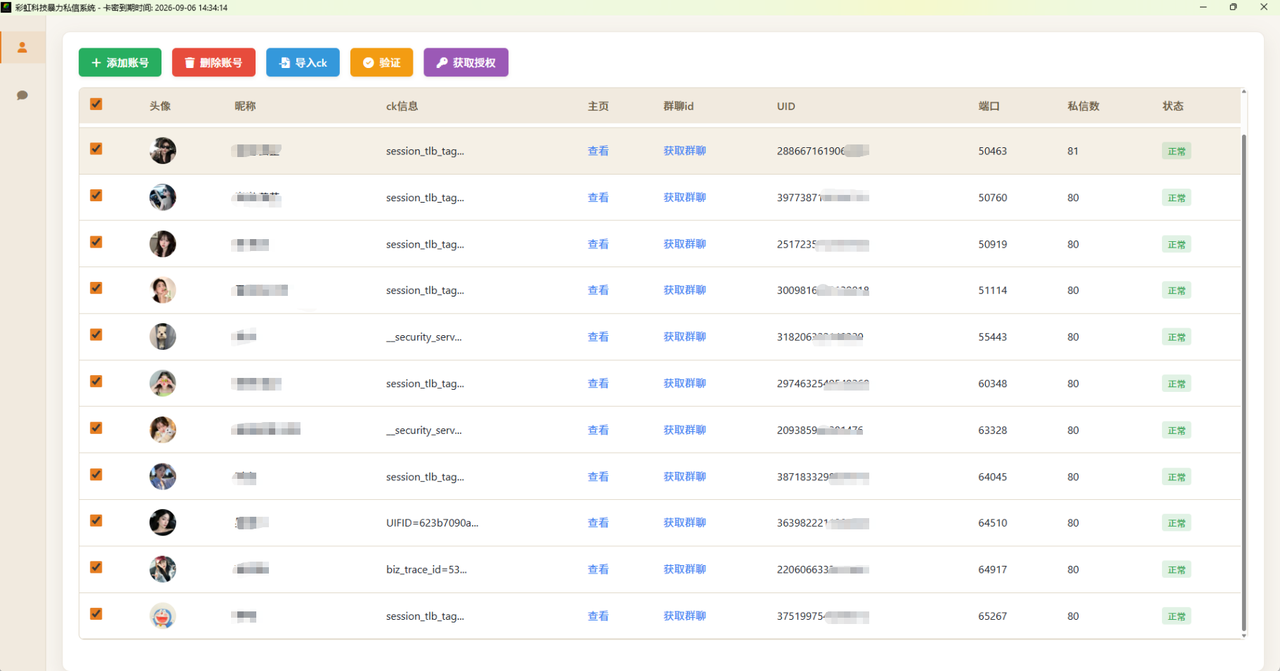Click the avatar in port 50760 row
The image size is (1280, 671).
[163, 198]
